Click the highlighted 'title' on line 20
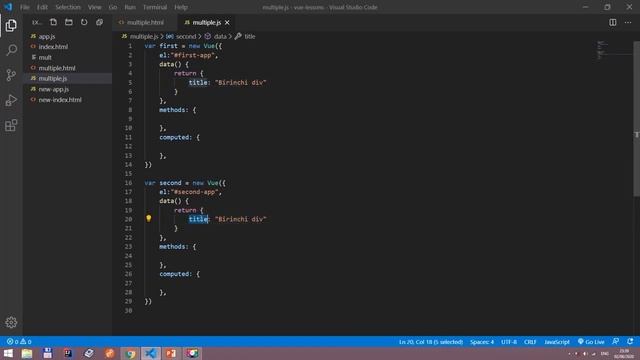Screen dimensions: 640x360 (198, 219)
